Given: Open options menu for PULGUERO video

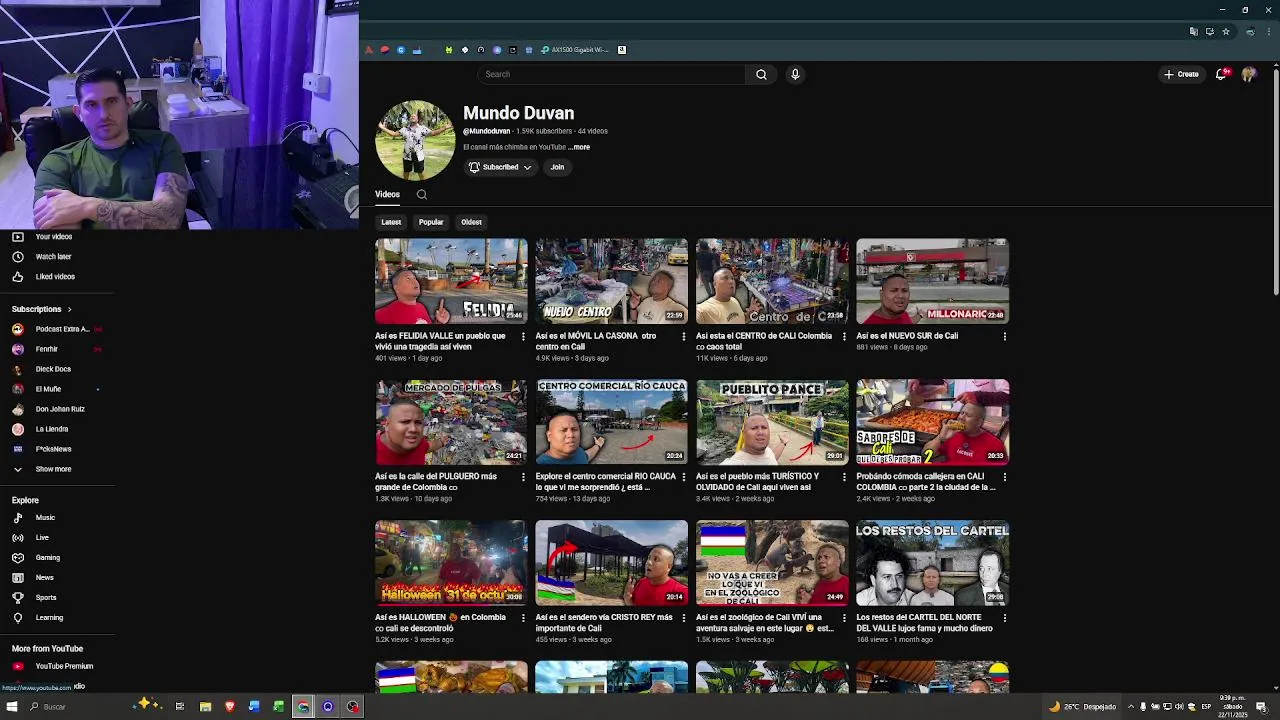Looking at the screenshot, I should [x=523, y=477].
